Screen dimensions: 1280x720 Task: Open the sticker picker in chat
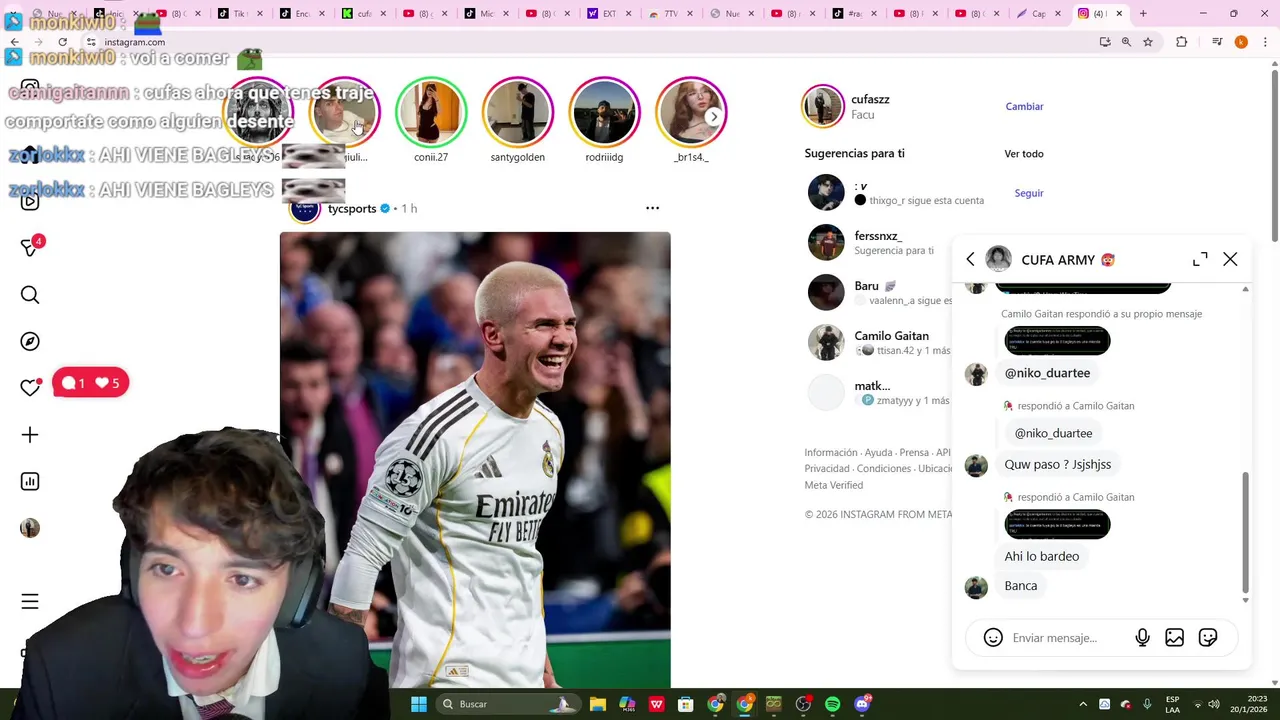(x=1208, y=637)
